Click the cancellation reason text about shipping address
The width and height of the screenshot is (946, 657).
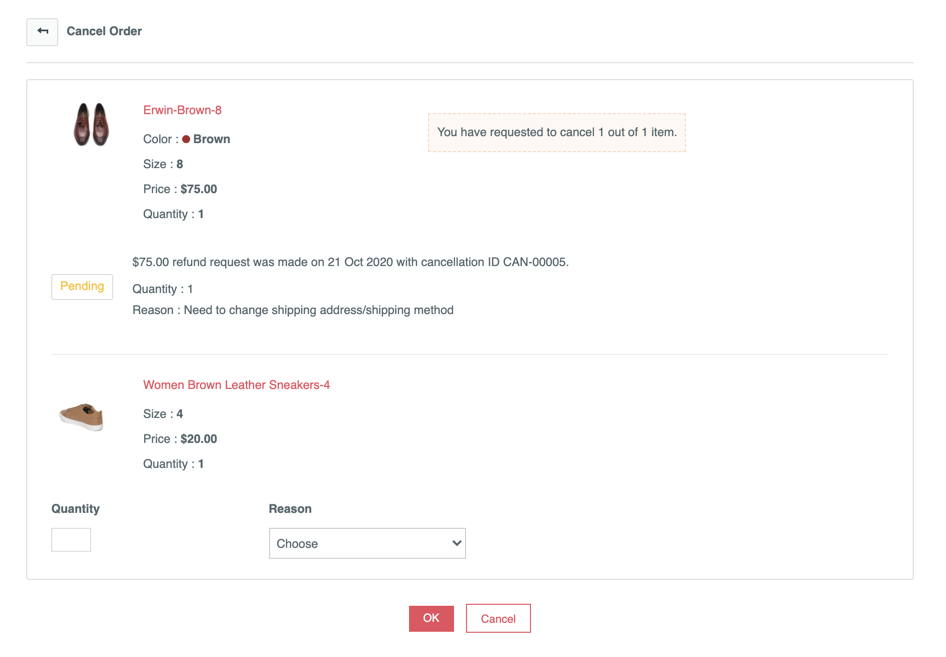pos(293,310)
